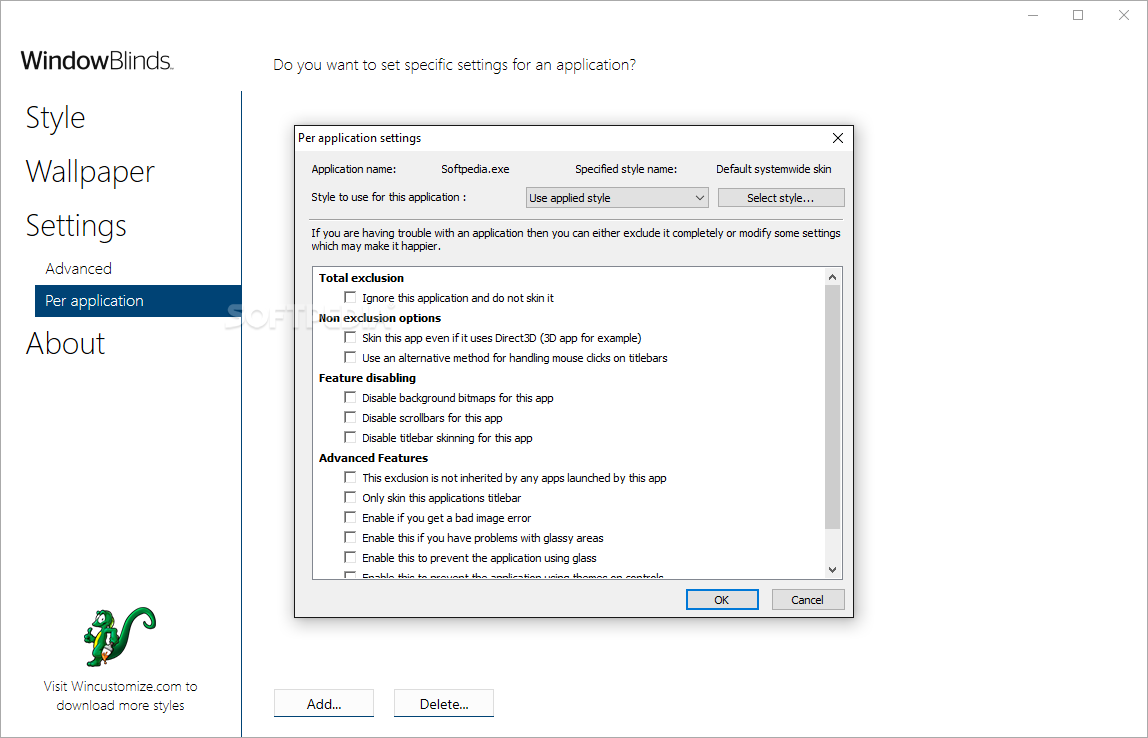Check Disable scrollbars for this app
The height and width of the screenshot is (738, 1148).
(x=350, y=417)
